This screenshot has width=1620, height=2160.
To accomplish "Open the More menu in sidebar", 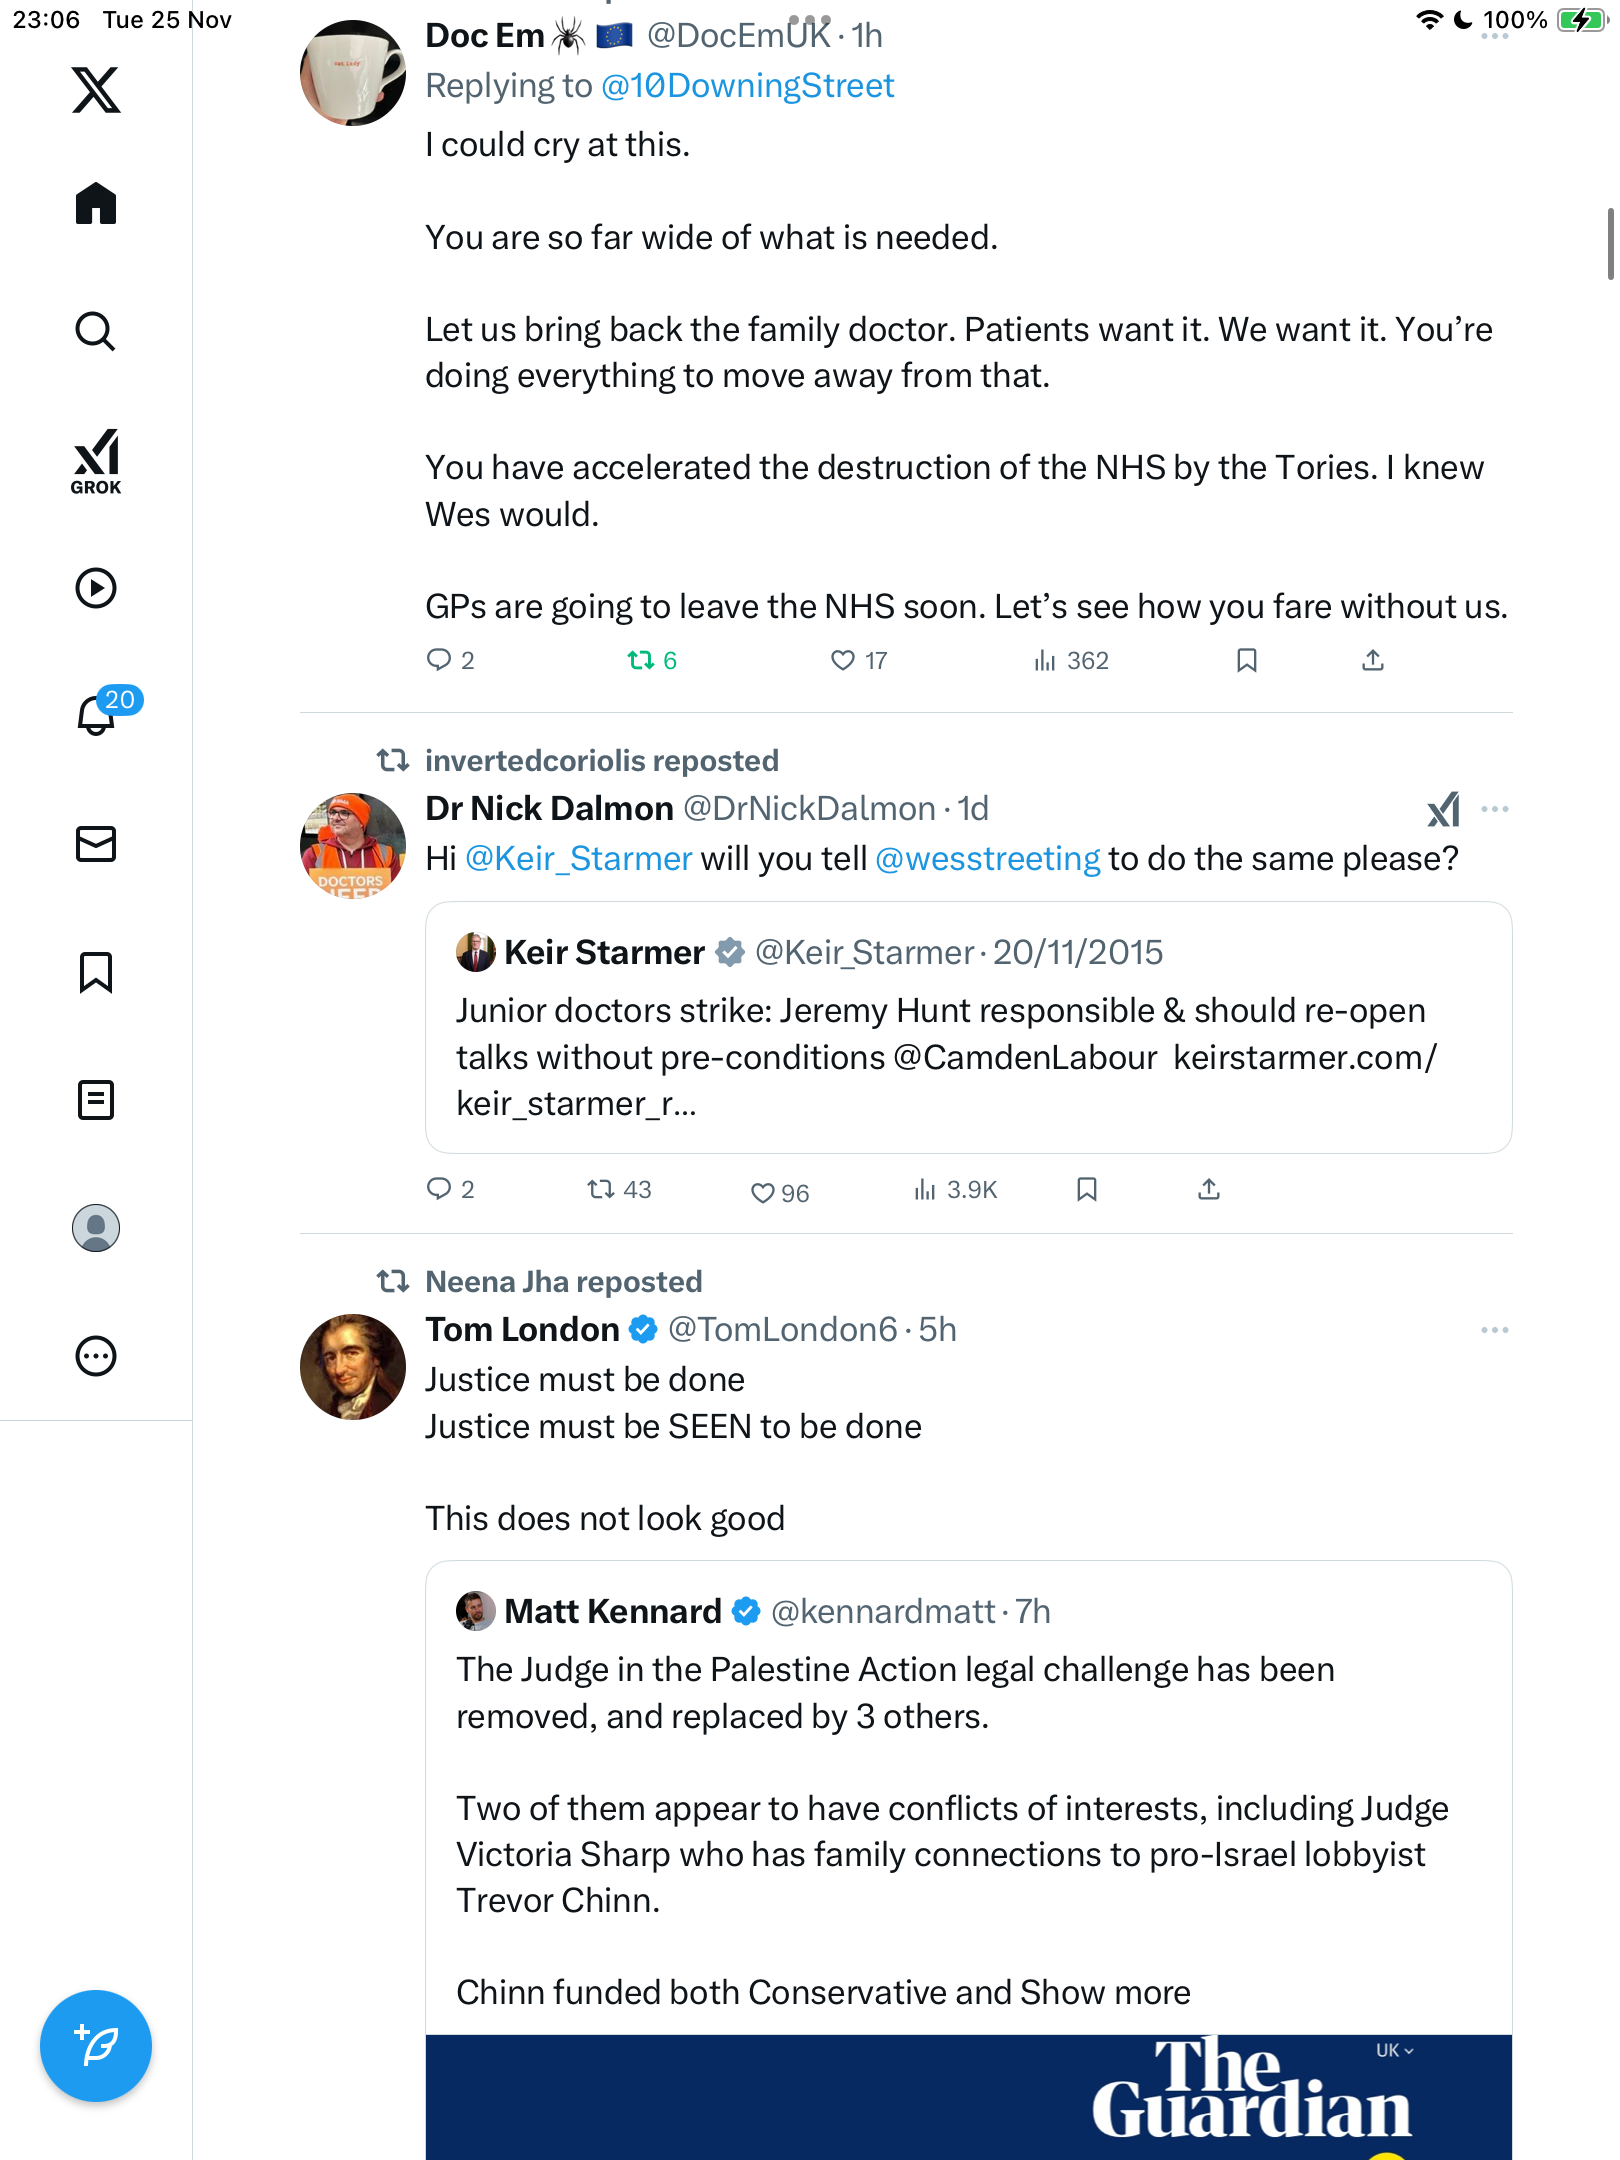I will coord(96,1356).
